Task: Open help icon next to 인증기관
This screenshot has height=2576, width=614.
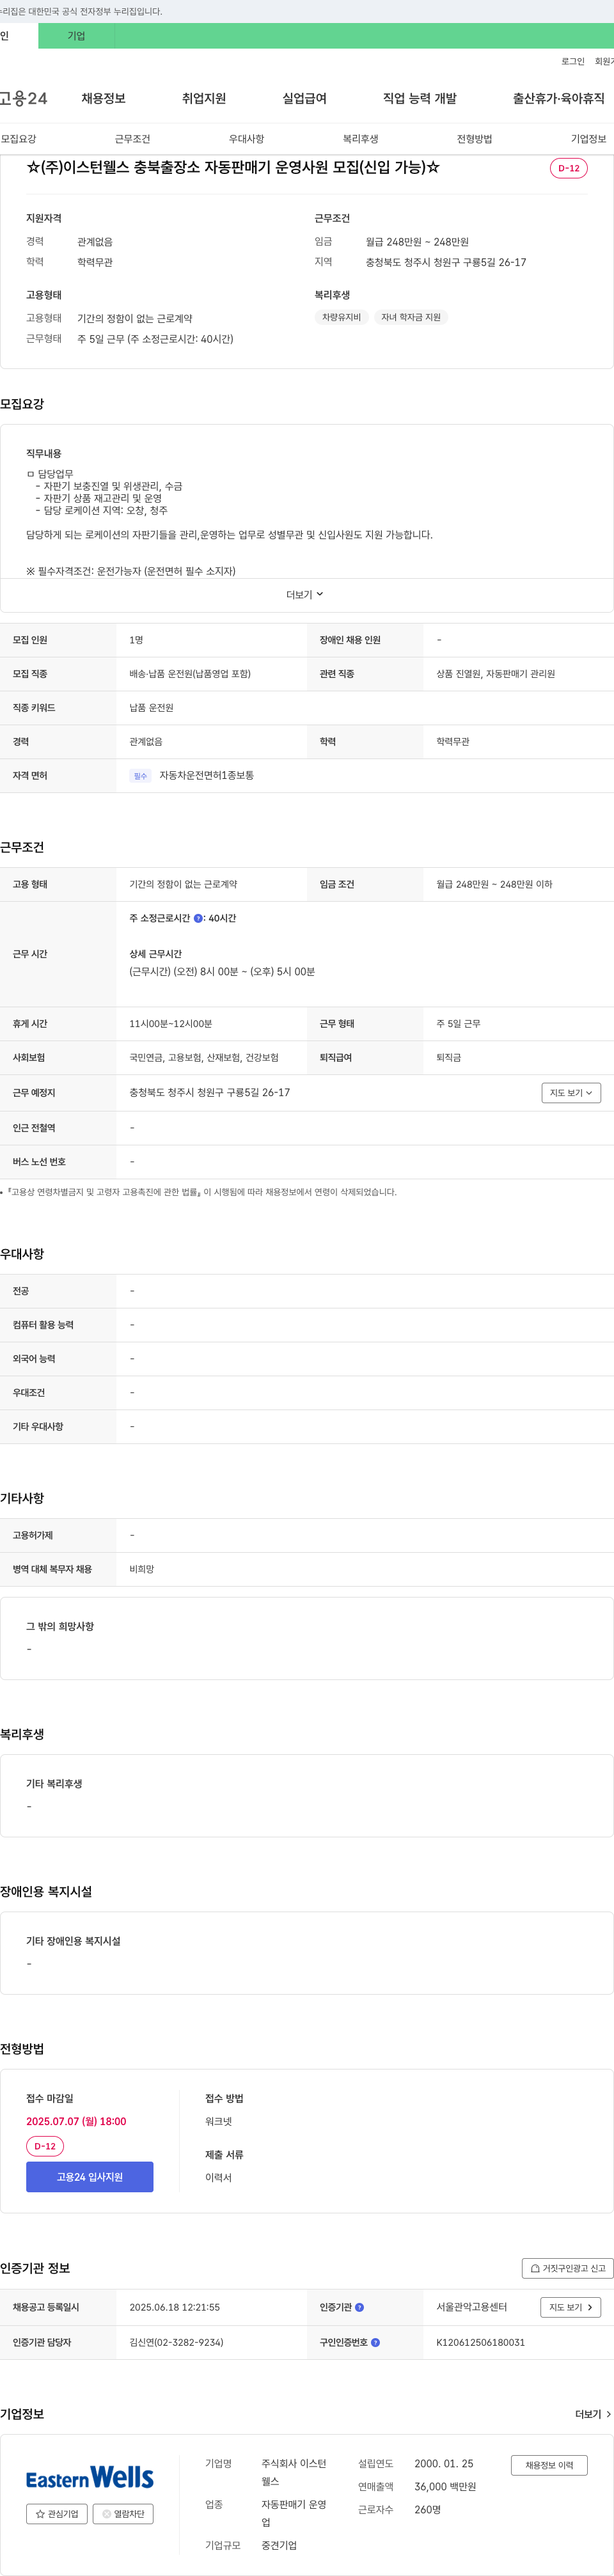Action: [359, 2307]
